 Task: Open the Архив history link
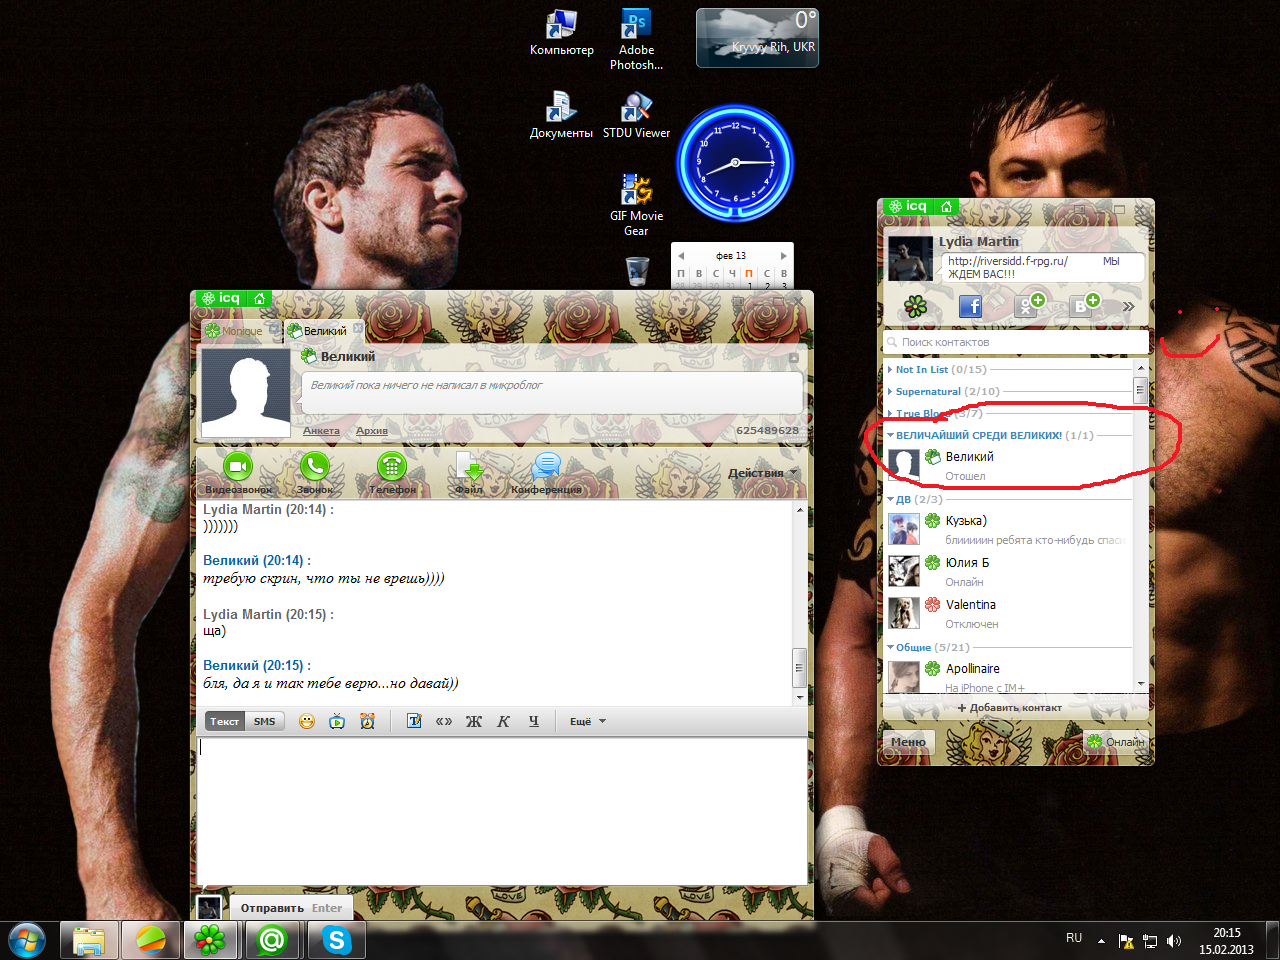click(x=372, y=430)
